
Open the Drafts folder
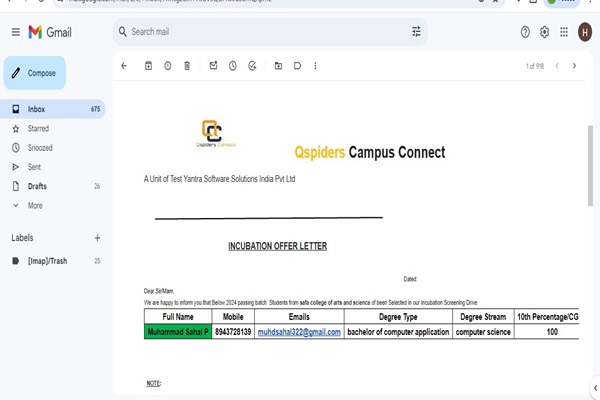52,186
